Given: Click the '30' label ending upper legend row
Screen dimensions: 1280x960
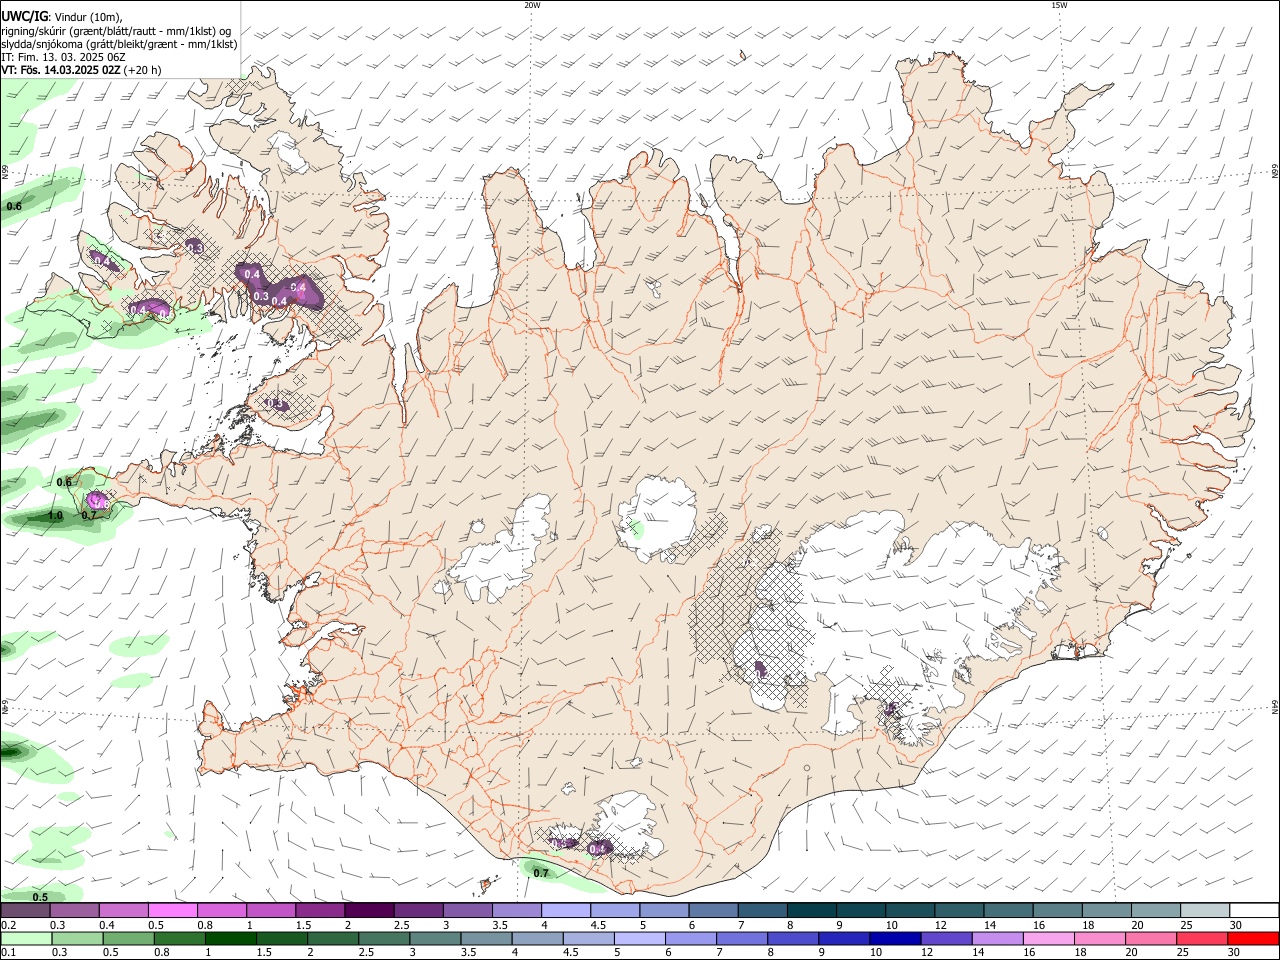Looking at the screenshot, I should point(1235,925).
